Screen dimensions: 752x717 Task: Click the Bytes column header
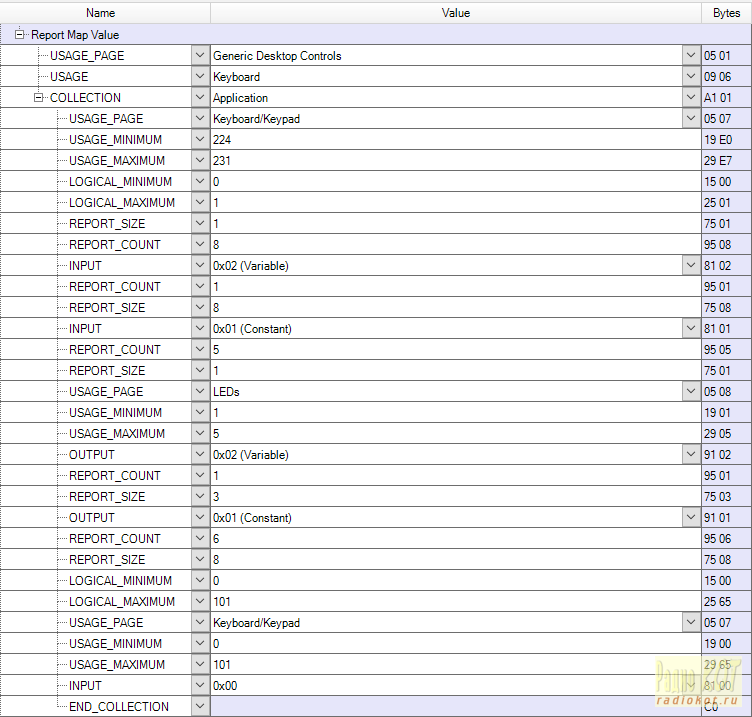click(726, 13)
